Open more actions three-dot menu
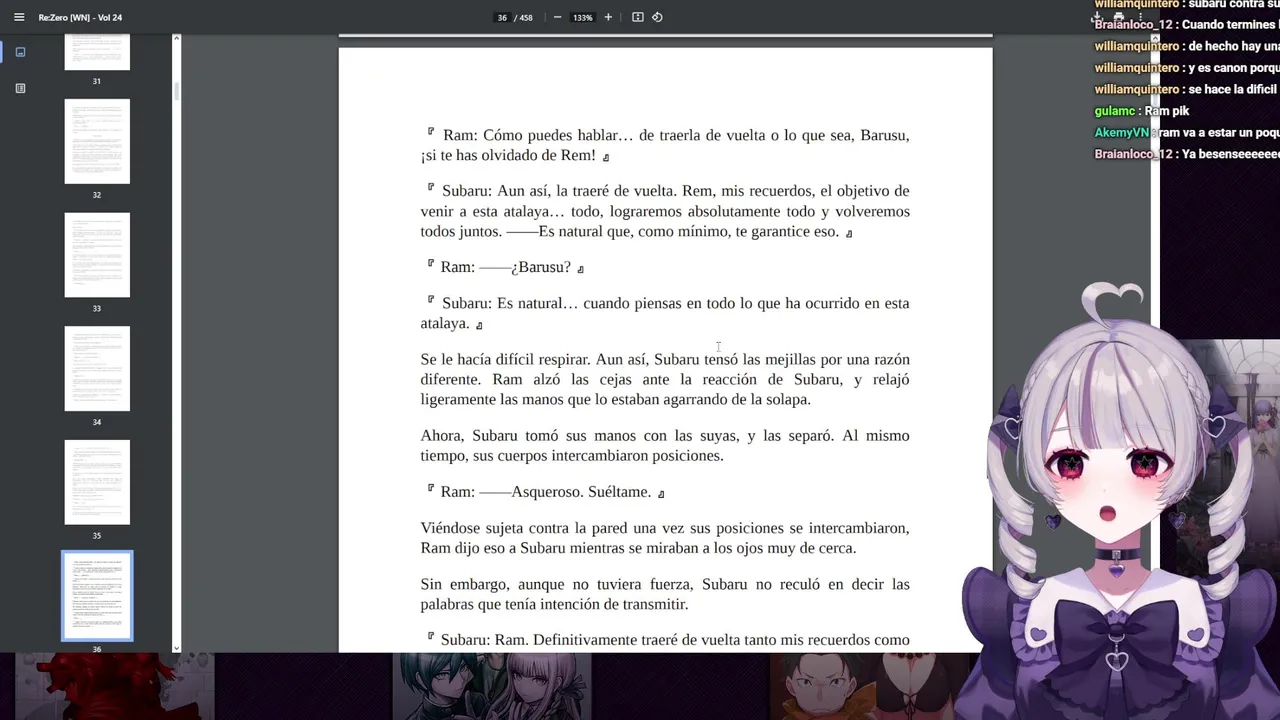The image size is (1280, 720). pos(1140,17)
